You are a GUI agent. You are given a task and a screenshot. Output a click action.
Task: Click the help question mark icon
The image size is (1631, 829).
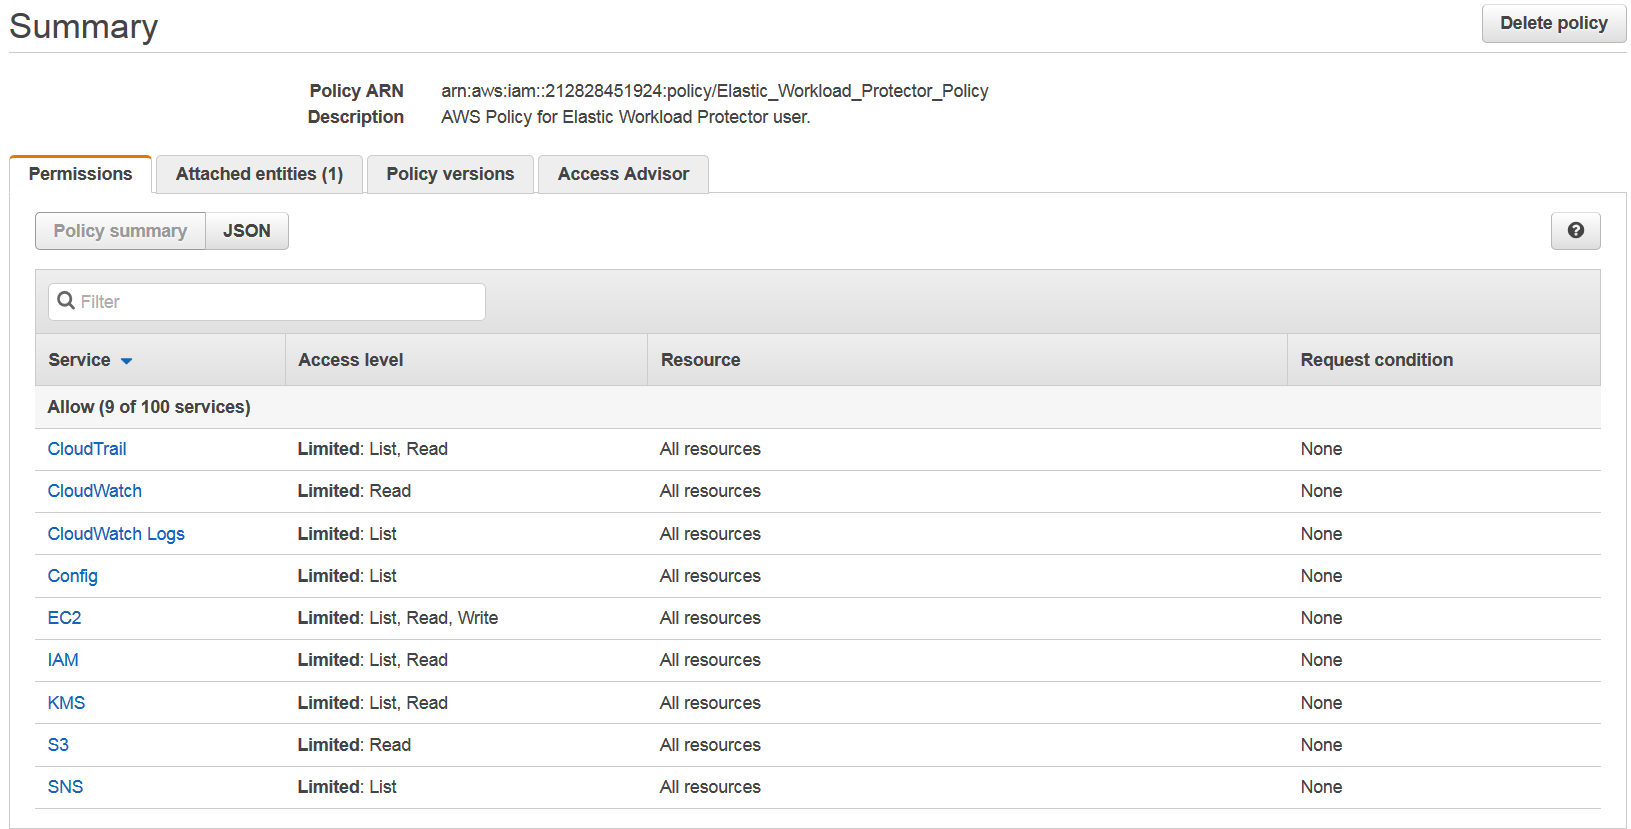click(1575, 231)
